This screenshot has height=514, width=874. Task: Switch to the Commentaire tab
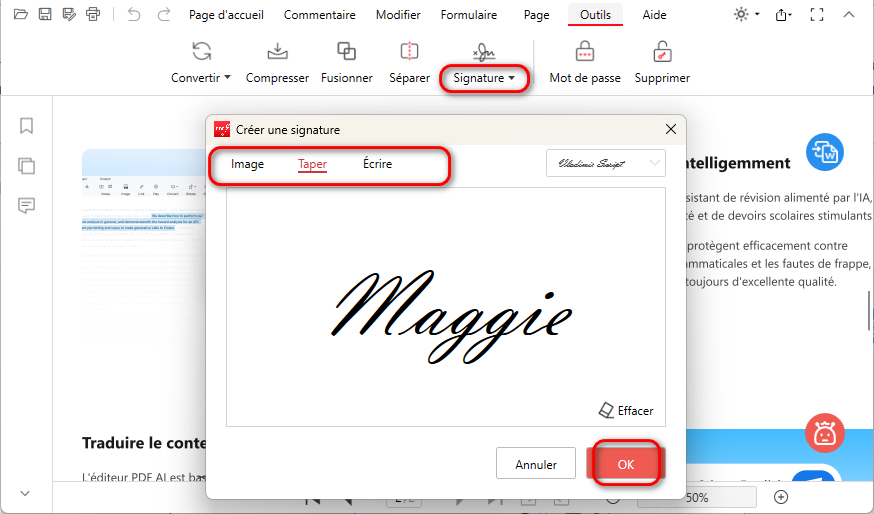pos(319,15)
